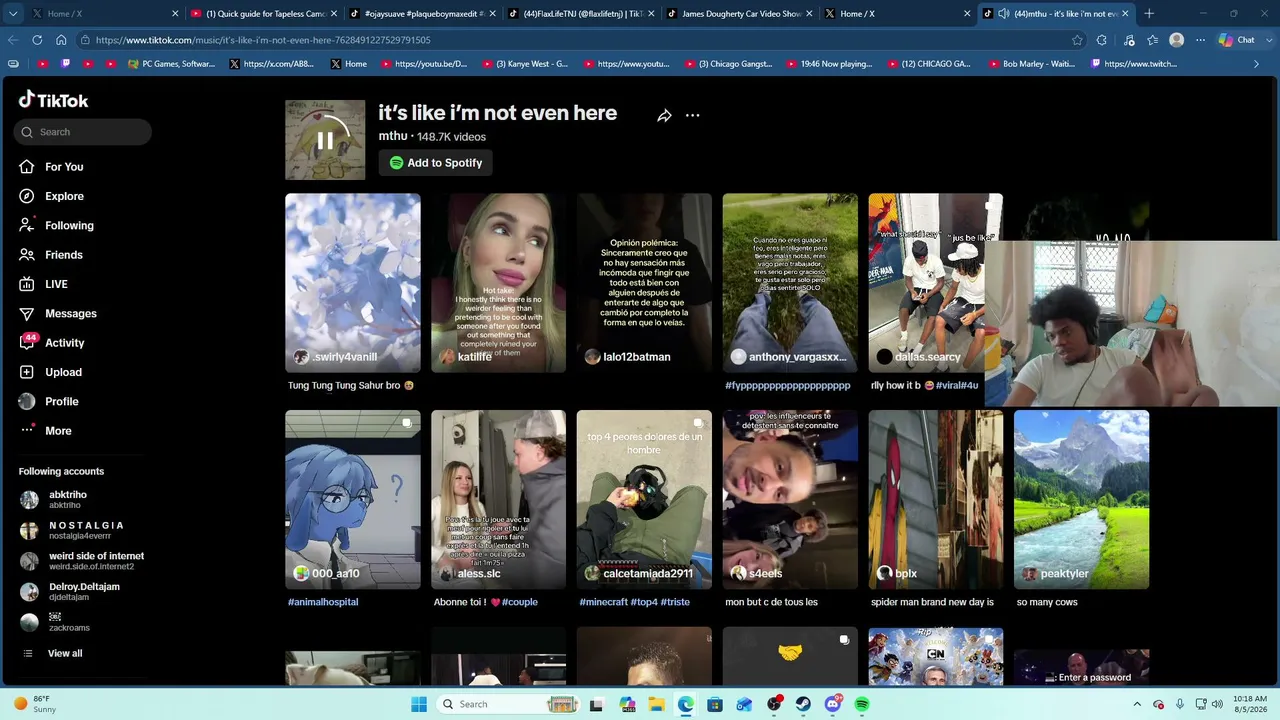Click the Add to Spotify button
Screen dimensions: 1280x720
pyautogui.click(x=435, y=163)
